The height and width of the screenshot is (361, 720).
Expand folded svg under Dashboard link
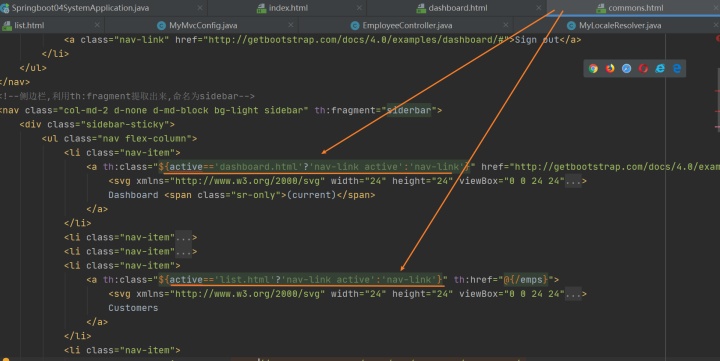pos(573,181)
